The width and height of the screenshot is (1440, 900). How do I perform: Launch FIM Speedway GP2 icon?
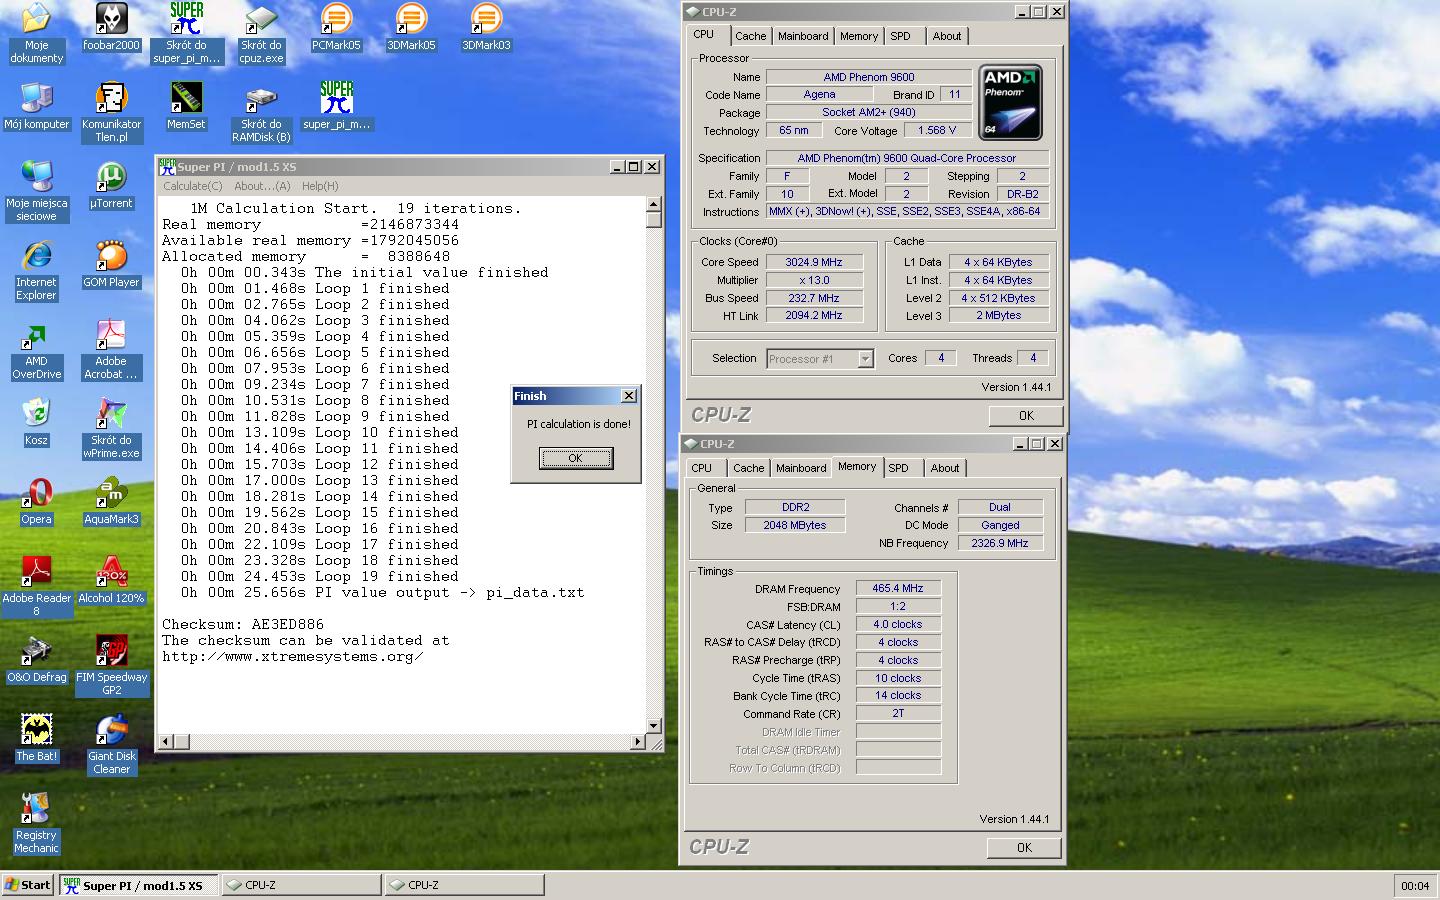click(x=111, y=666)
